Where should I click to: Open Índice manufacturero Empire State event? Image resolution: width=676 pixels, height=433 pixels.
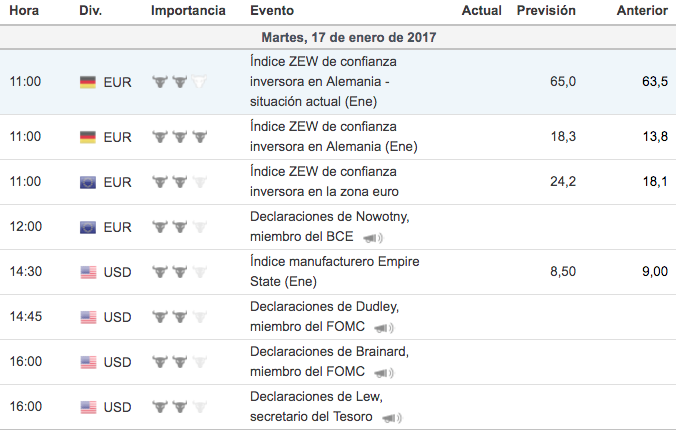pos(334,272)
